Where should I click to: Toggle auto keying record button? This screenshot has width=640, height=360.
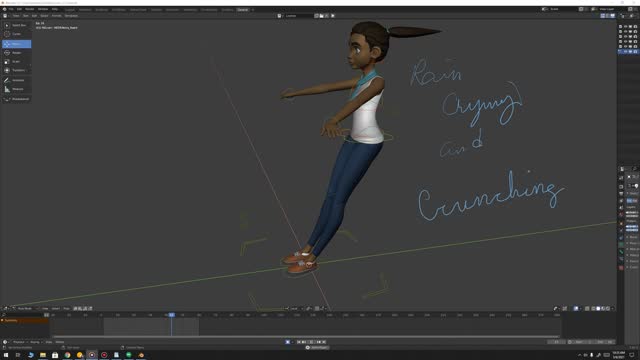(288, 342)
